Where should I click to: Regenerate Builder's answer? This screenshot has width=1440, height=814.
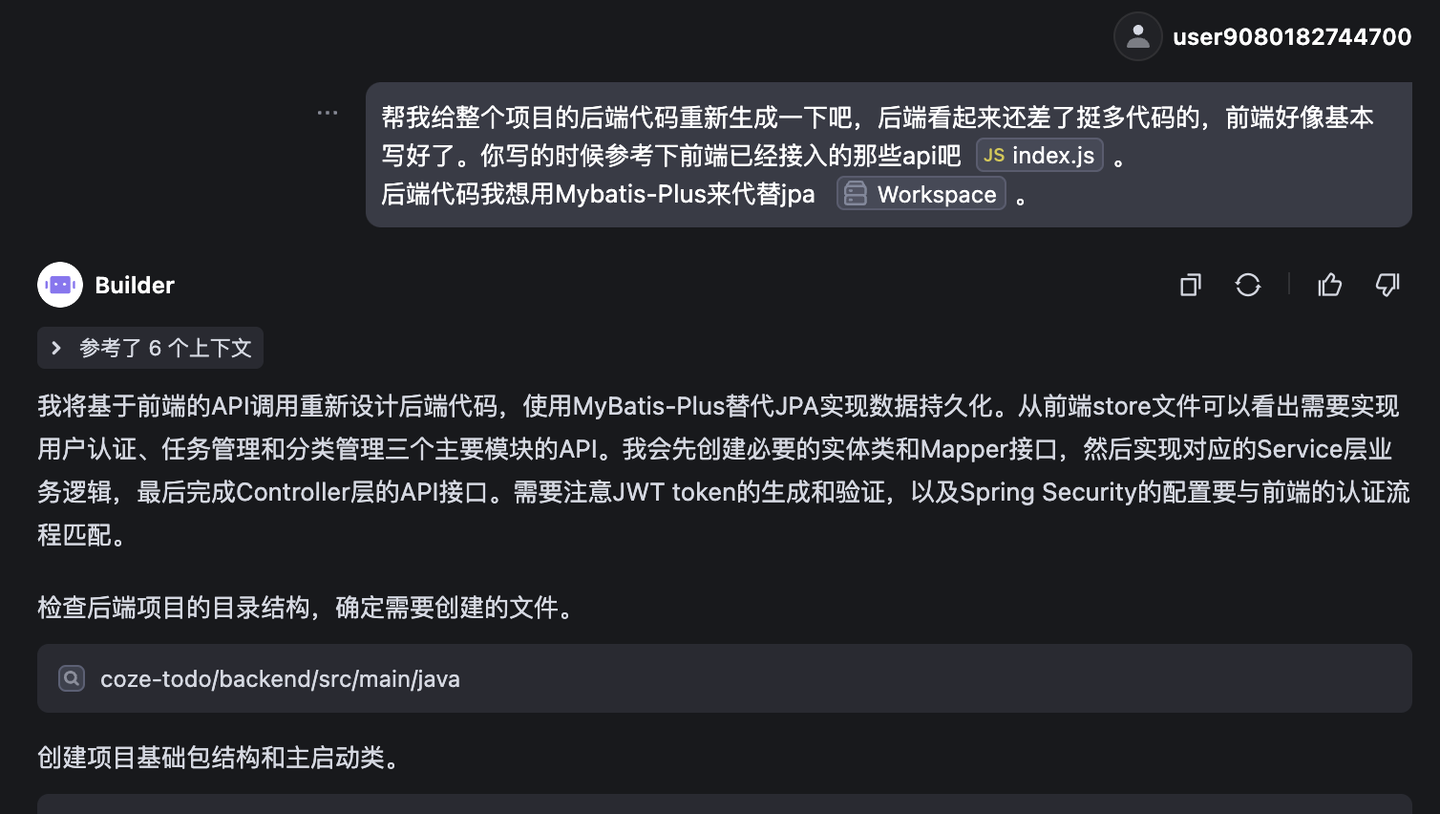coord(1247,285)
